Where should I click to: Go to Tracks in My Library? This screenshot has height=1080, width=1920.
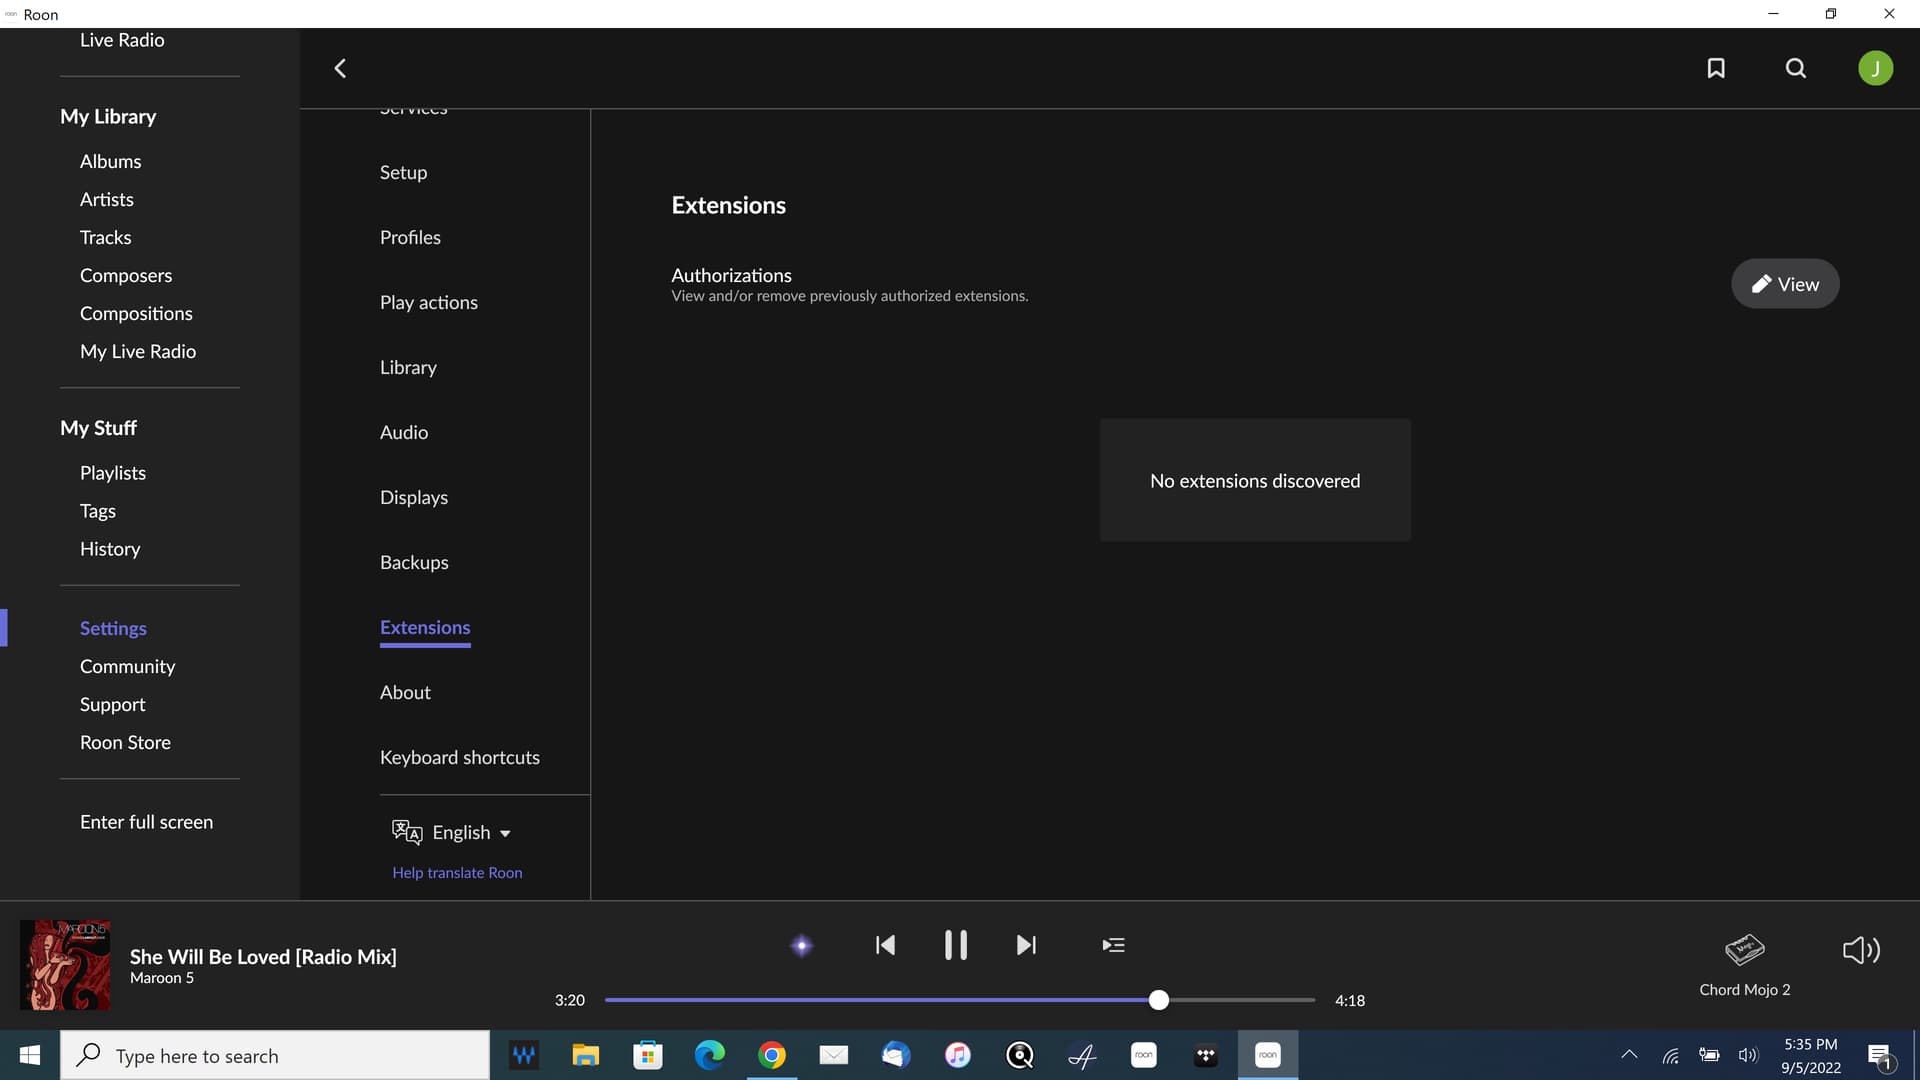coord(105,237)
